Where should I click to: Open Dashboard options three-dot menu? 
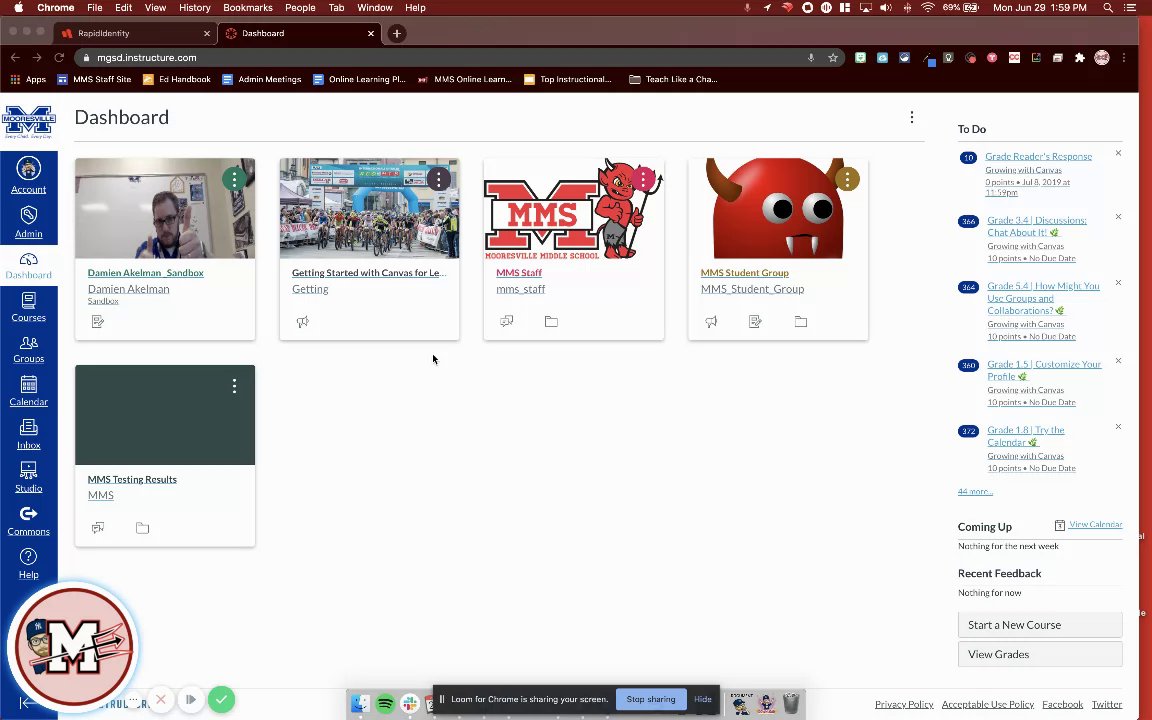pos(912,117)
